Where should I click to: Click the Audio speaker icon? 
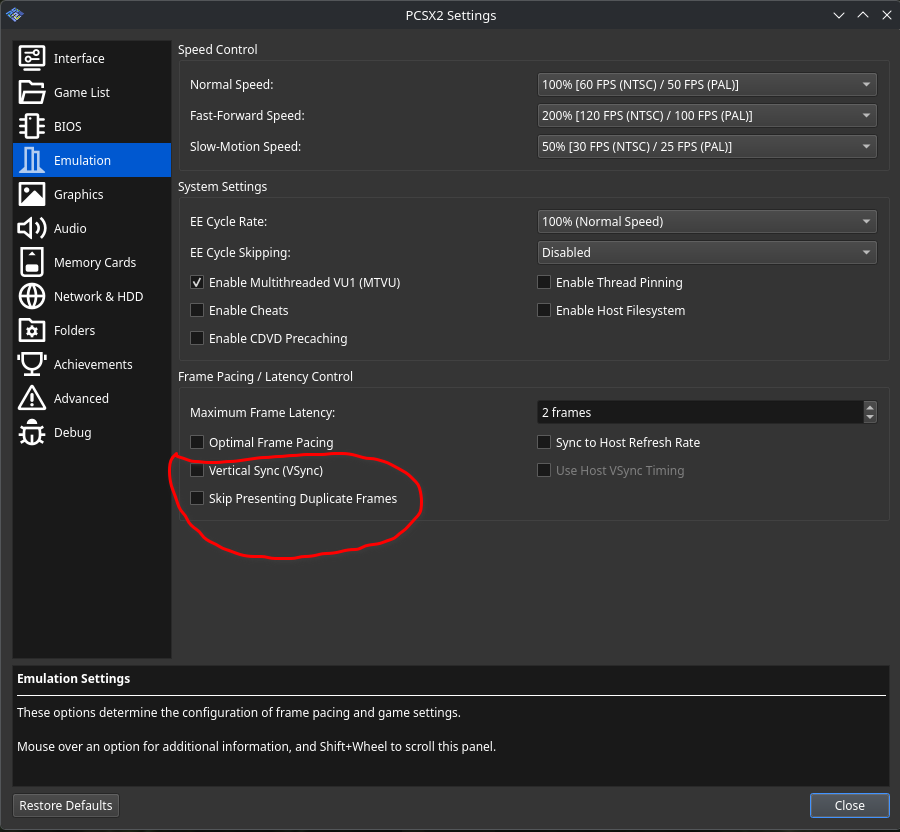32,228
